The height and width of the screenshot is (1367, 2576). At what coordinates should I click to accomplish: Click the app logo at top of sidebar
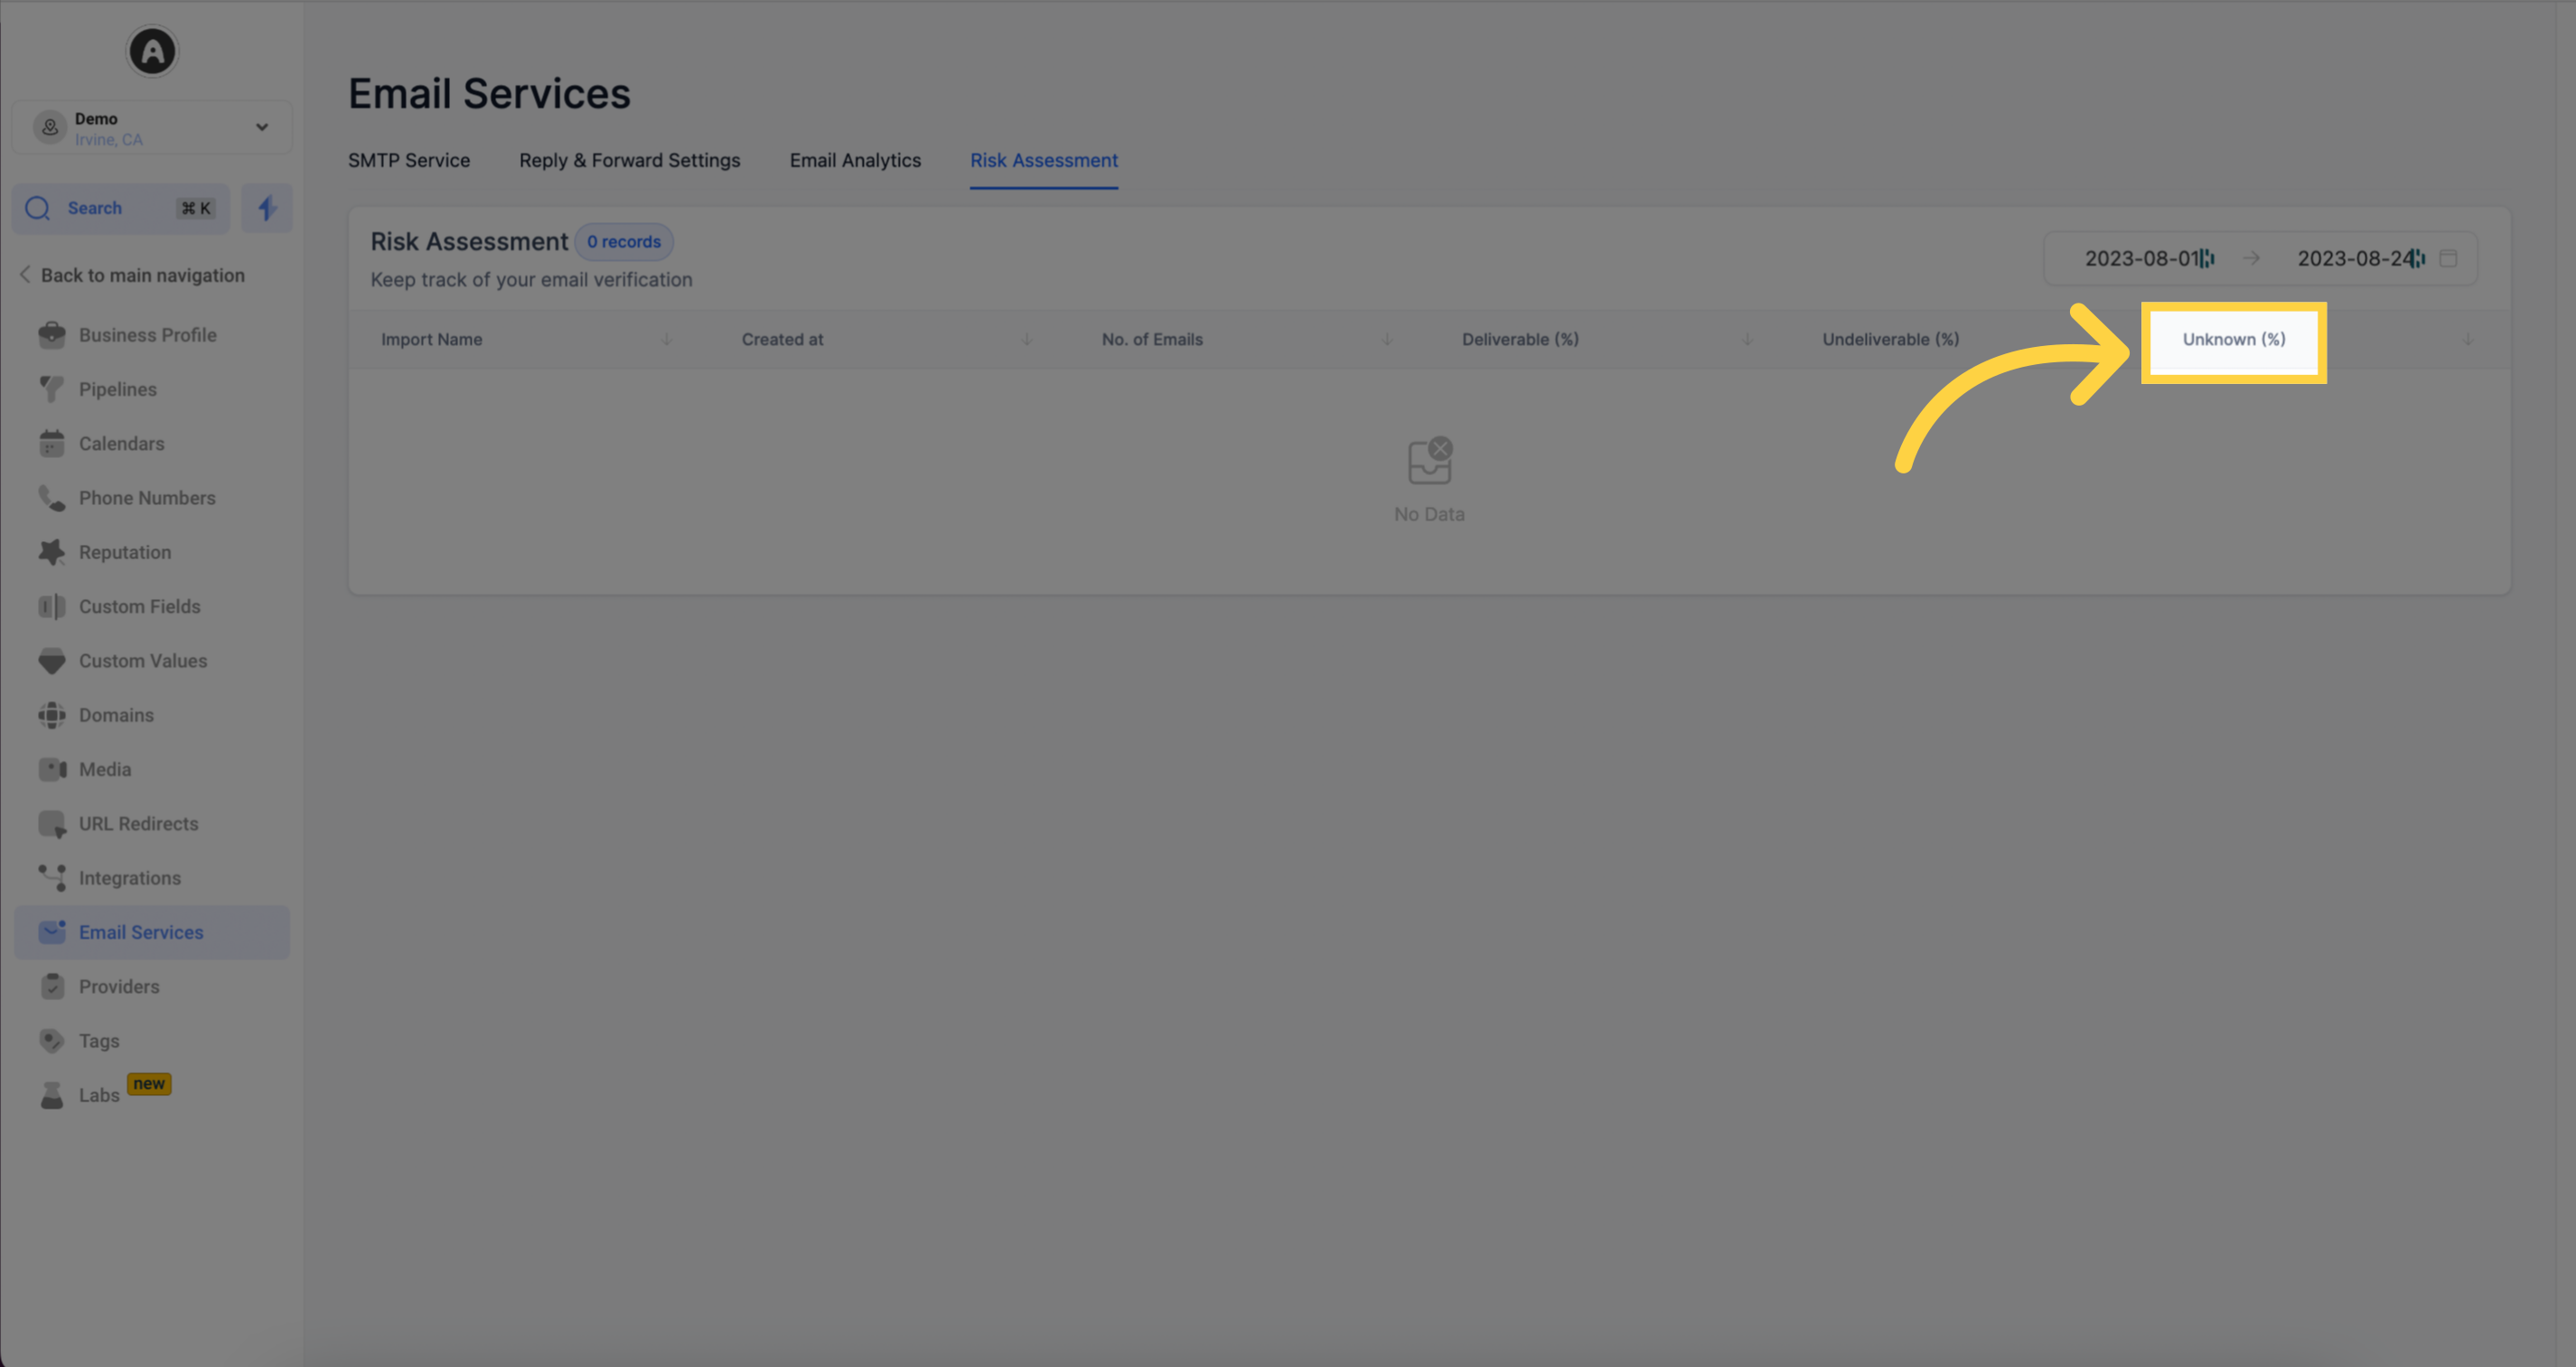click(152, 51)
